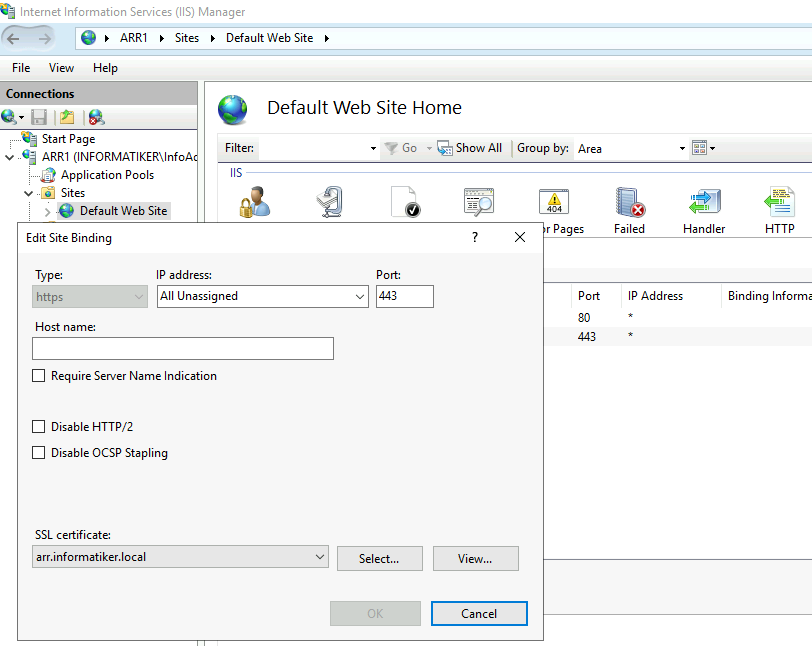812x646 pixels.
Task: Select the port 80 binding row
Action: (x=677, y=318)
